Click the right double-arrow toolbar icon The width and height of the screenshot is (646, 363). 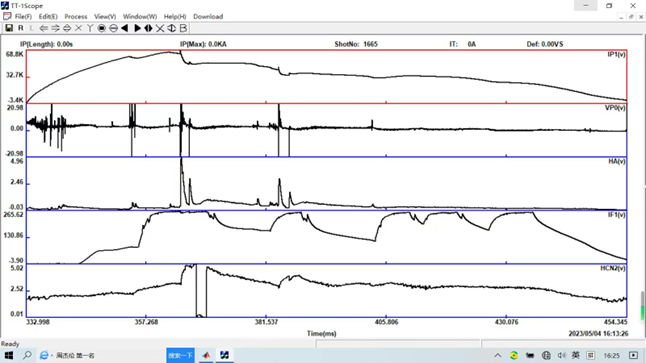(55, 28)
